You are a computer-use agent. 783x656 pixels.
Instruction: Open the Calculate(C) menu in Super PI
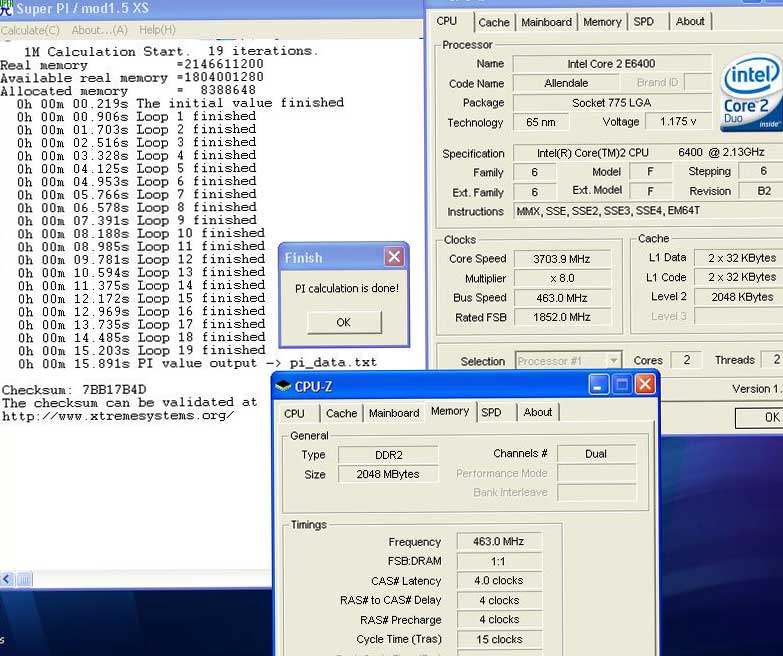30,30
